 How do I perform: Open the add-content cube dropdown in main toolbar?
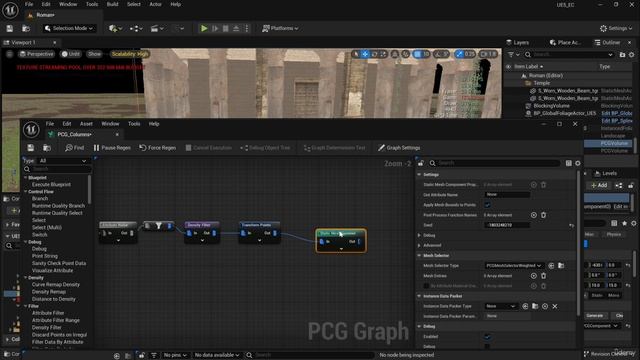click(x=115, y=28)
